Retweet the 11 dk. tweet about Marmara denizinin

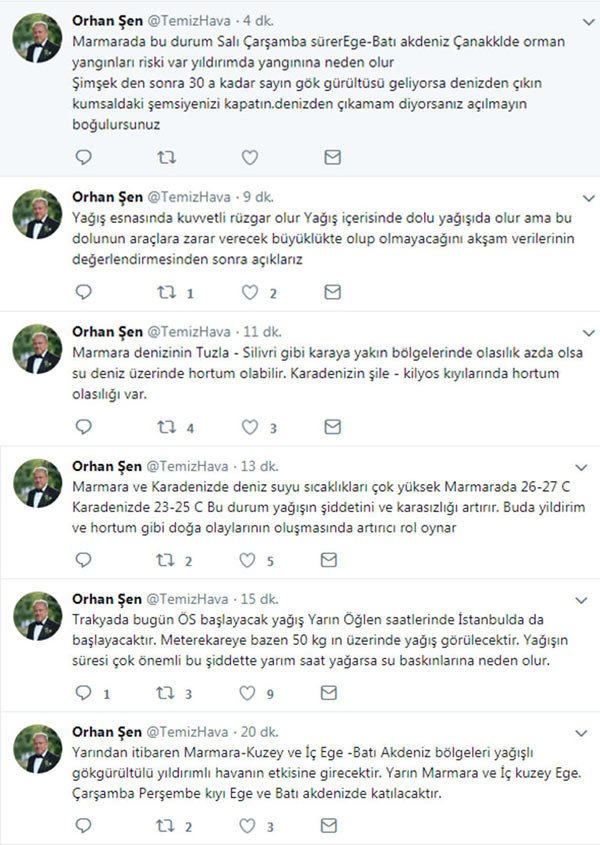[168, 427]
